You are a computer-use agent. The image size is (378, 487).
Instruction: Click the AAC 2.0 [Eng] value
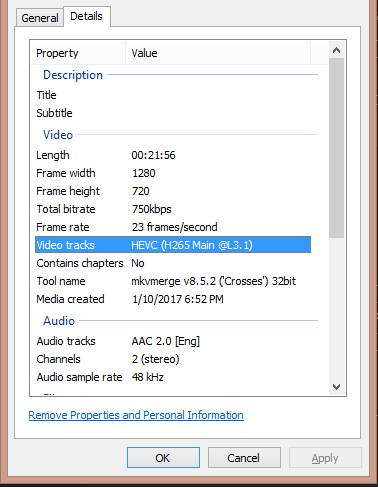point(166,341)
